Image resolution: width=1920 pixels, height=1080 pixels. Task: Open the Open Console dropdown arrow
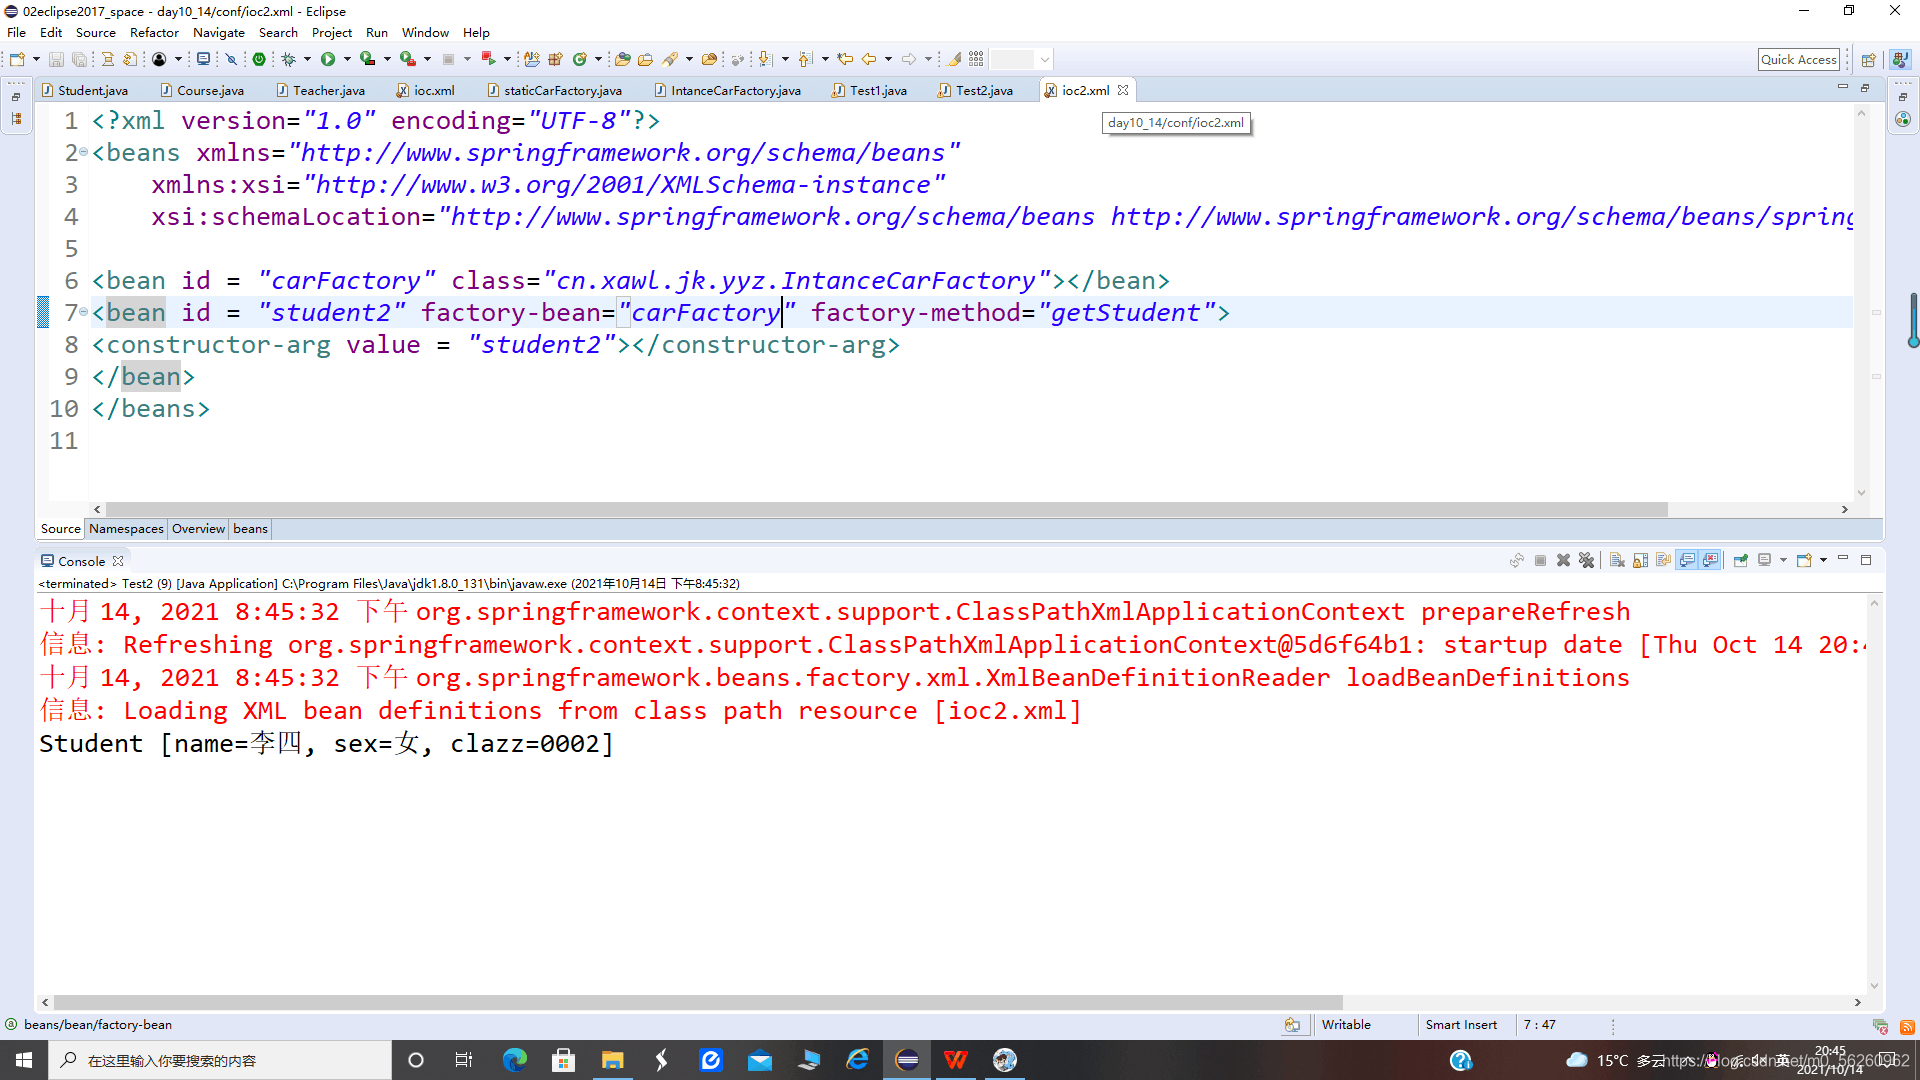[x=1823, y=561]
